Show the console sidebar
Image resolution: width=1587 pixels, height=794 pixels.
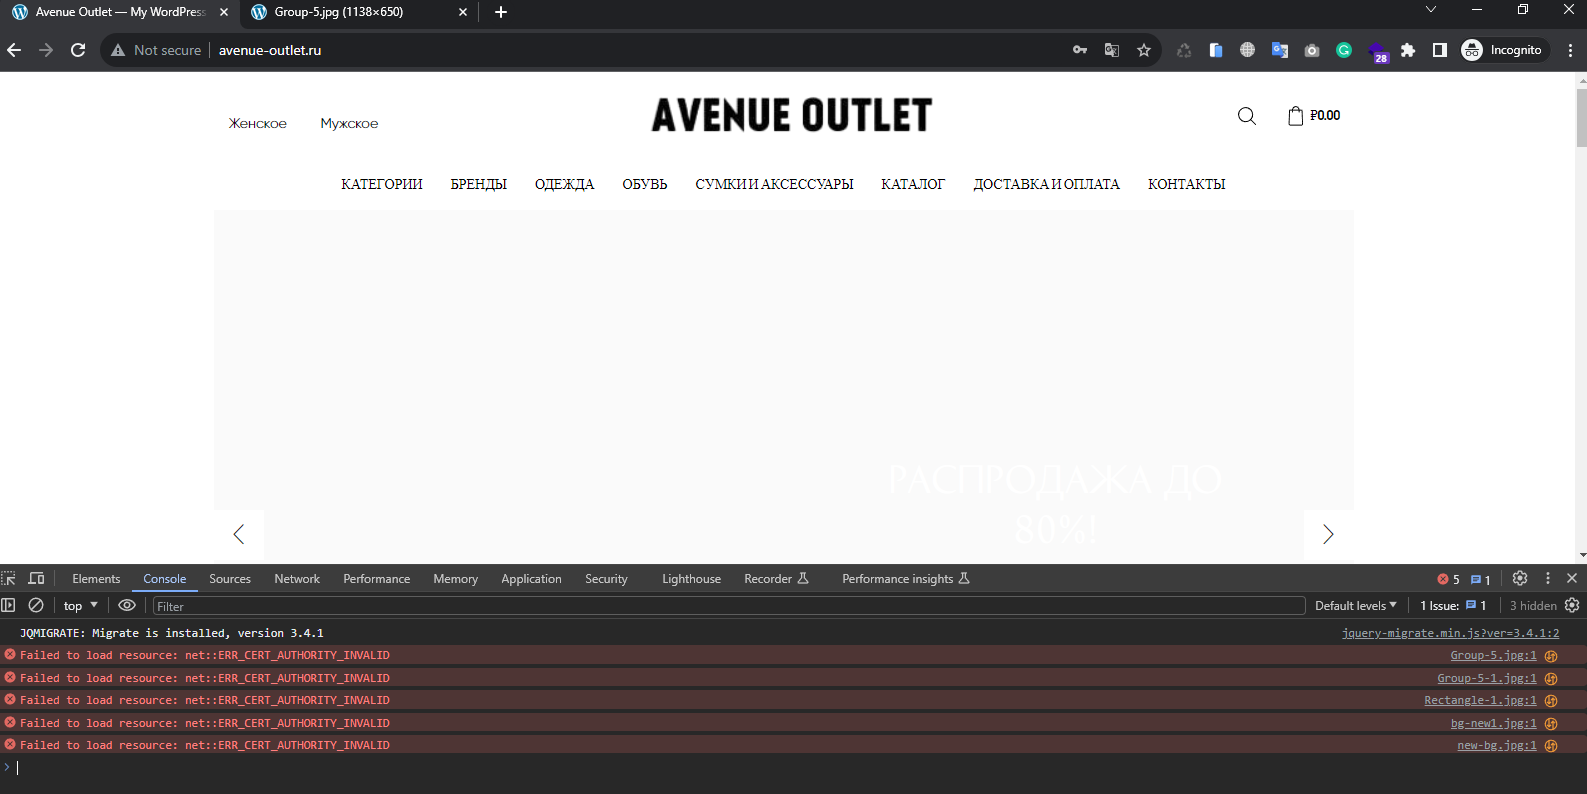(9, 605)
